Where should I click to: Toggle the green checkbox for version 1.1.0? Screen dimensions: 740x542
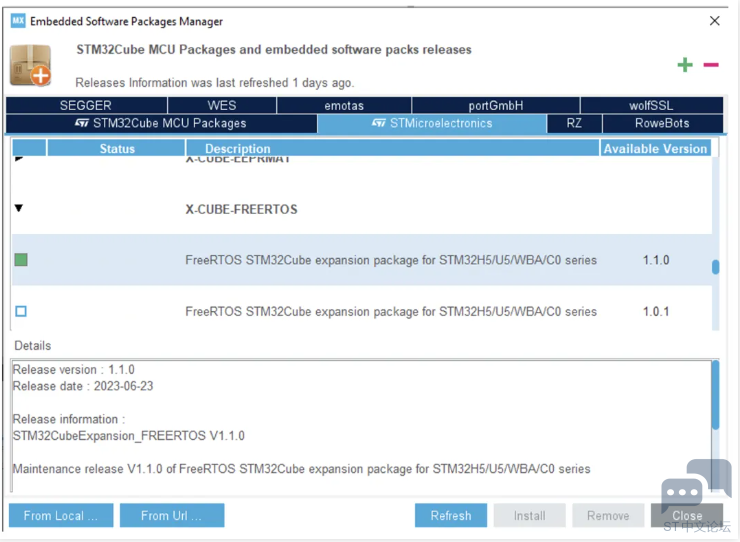point(21,260)
